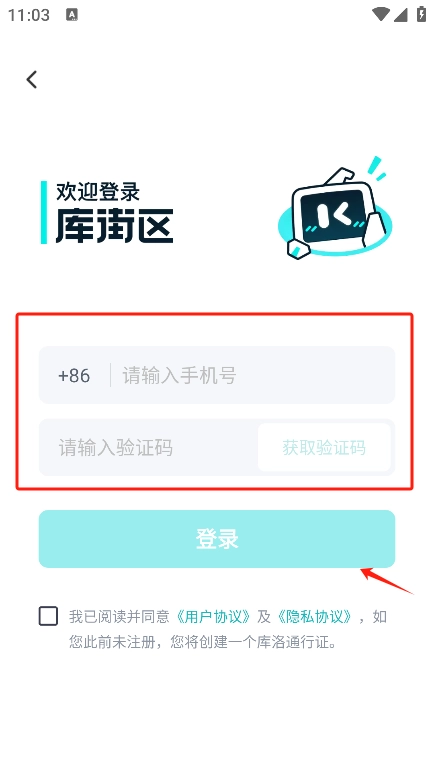
Task: Tap the Wi-Fi status icon
Action: coord(380,14)
